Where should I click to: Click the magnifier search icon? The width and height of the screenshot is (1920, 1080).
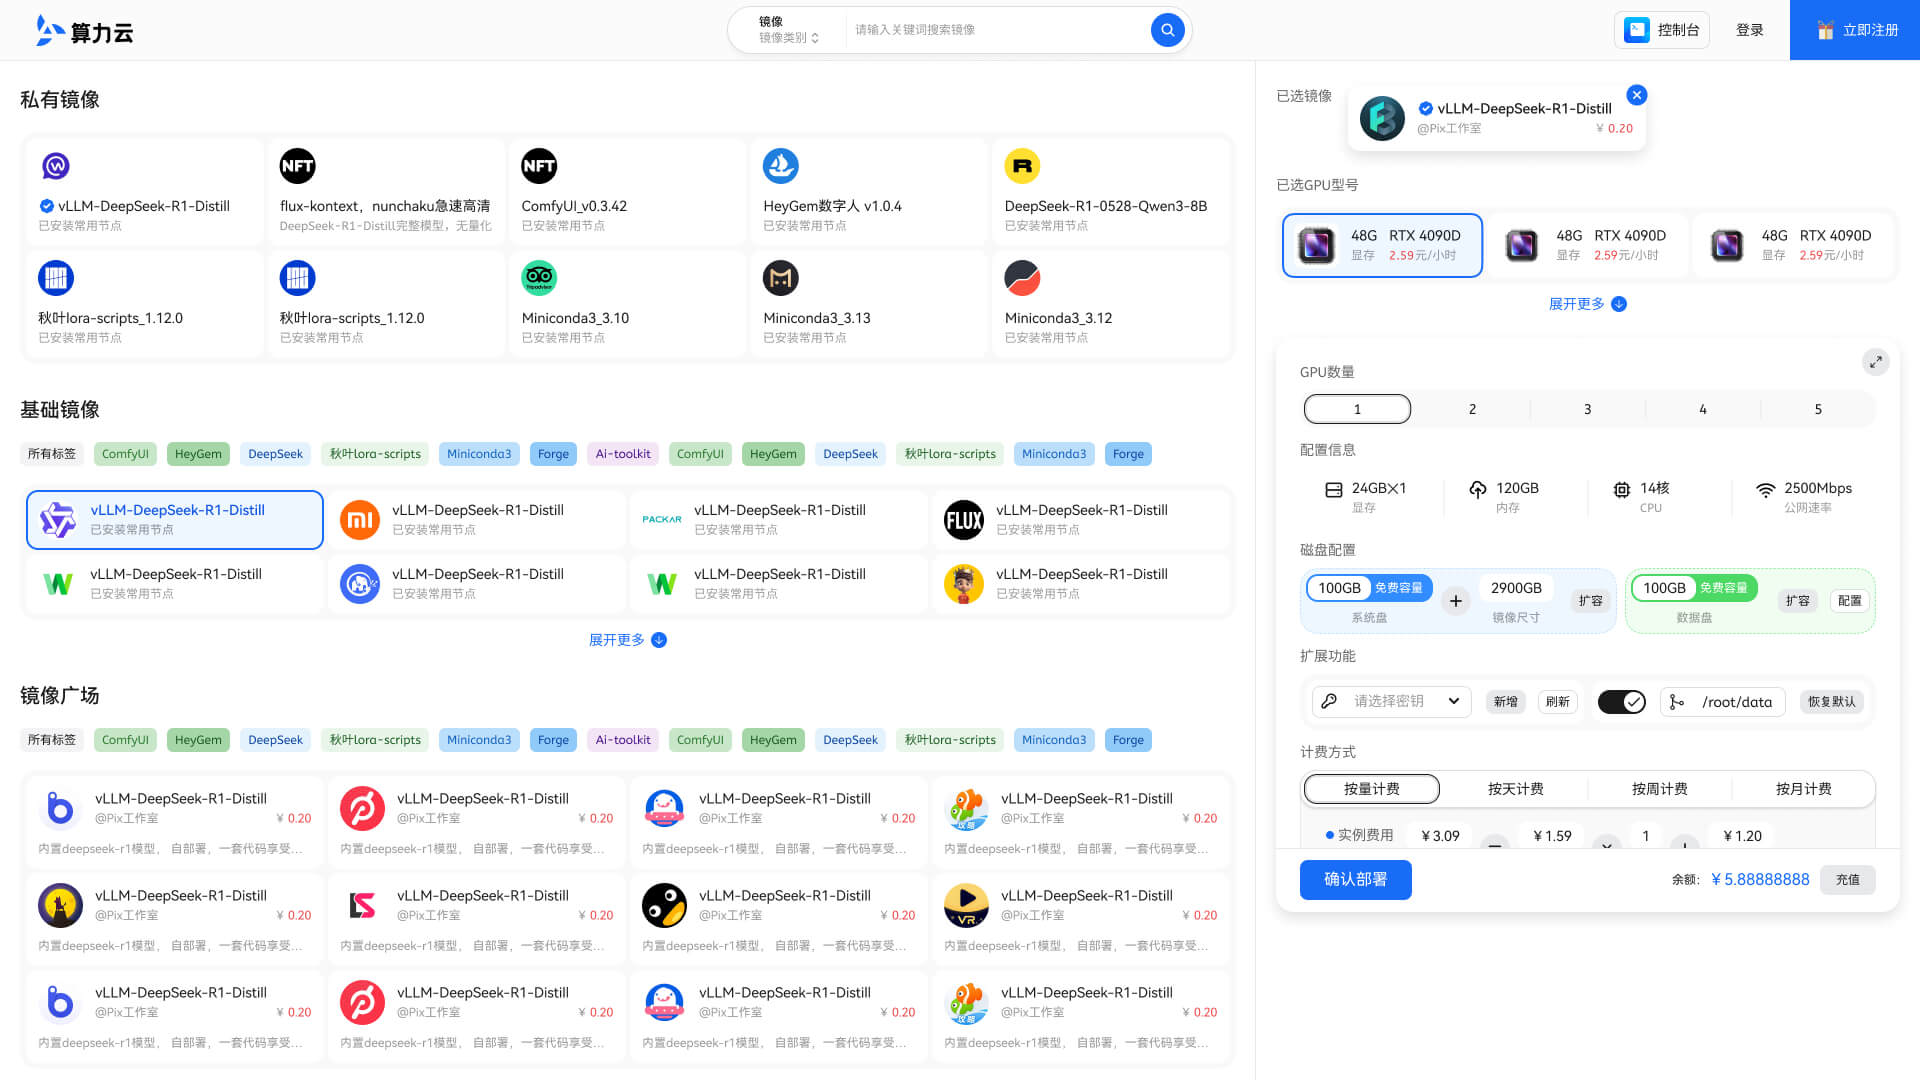pos(1166,30)
